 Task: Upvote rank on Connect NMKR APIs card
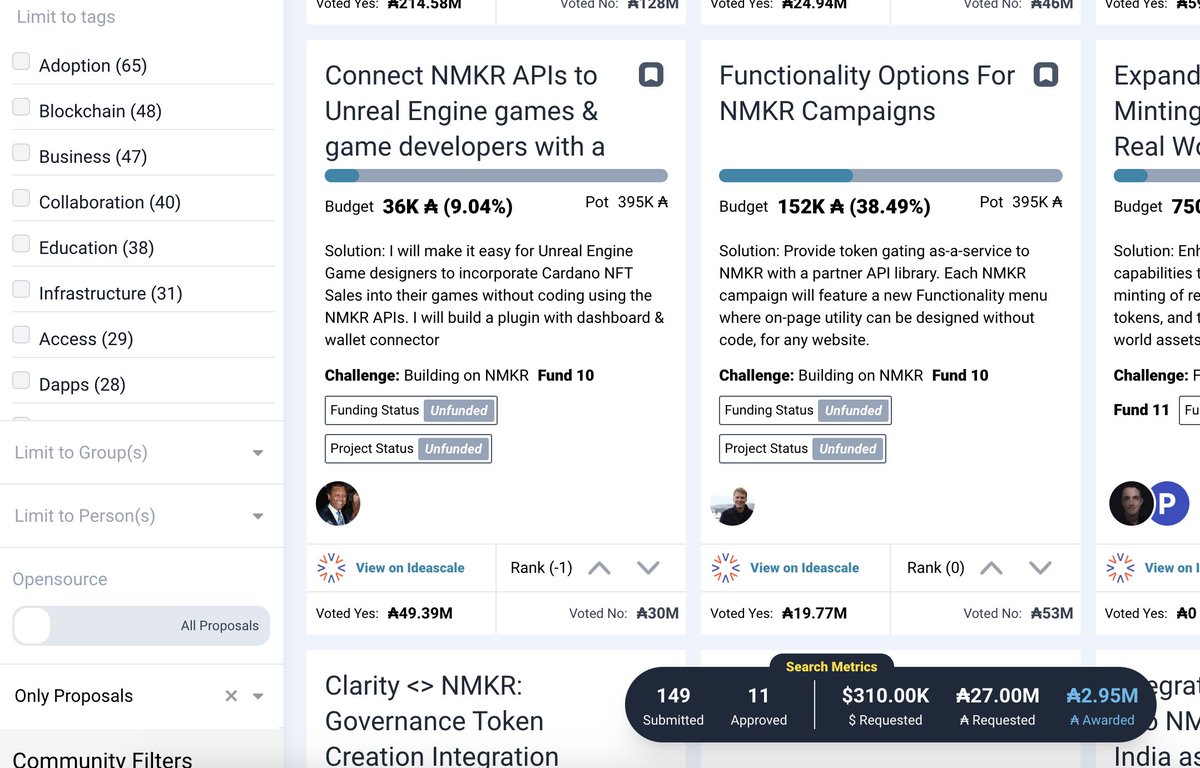(599, 568)
